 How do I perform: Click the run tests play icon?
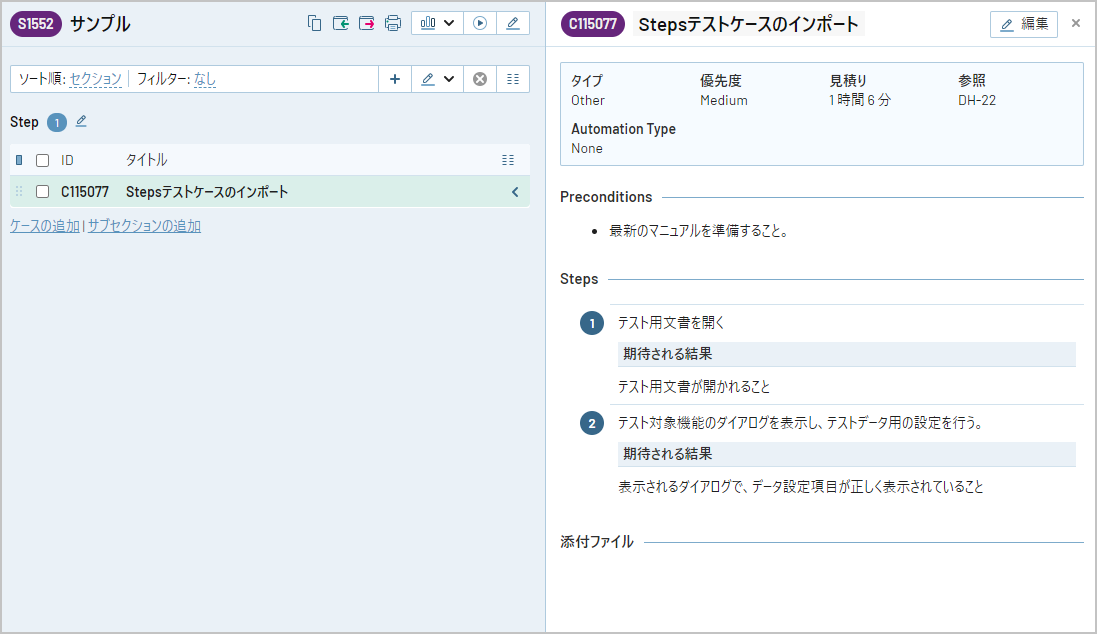click(480, 22)
